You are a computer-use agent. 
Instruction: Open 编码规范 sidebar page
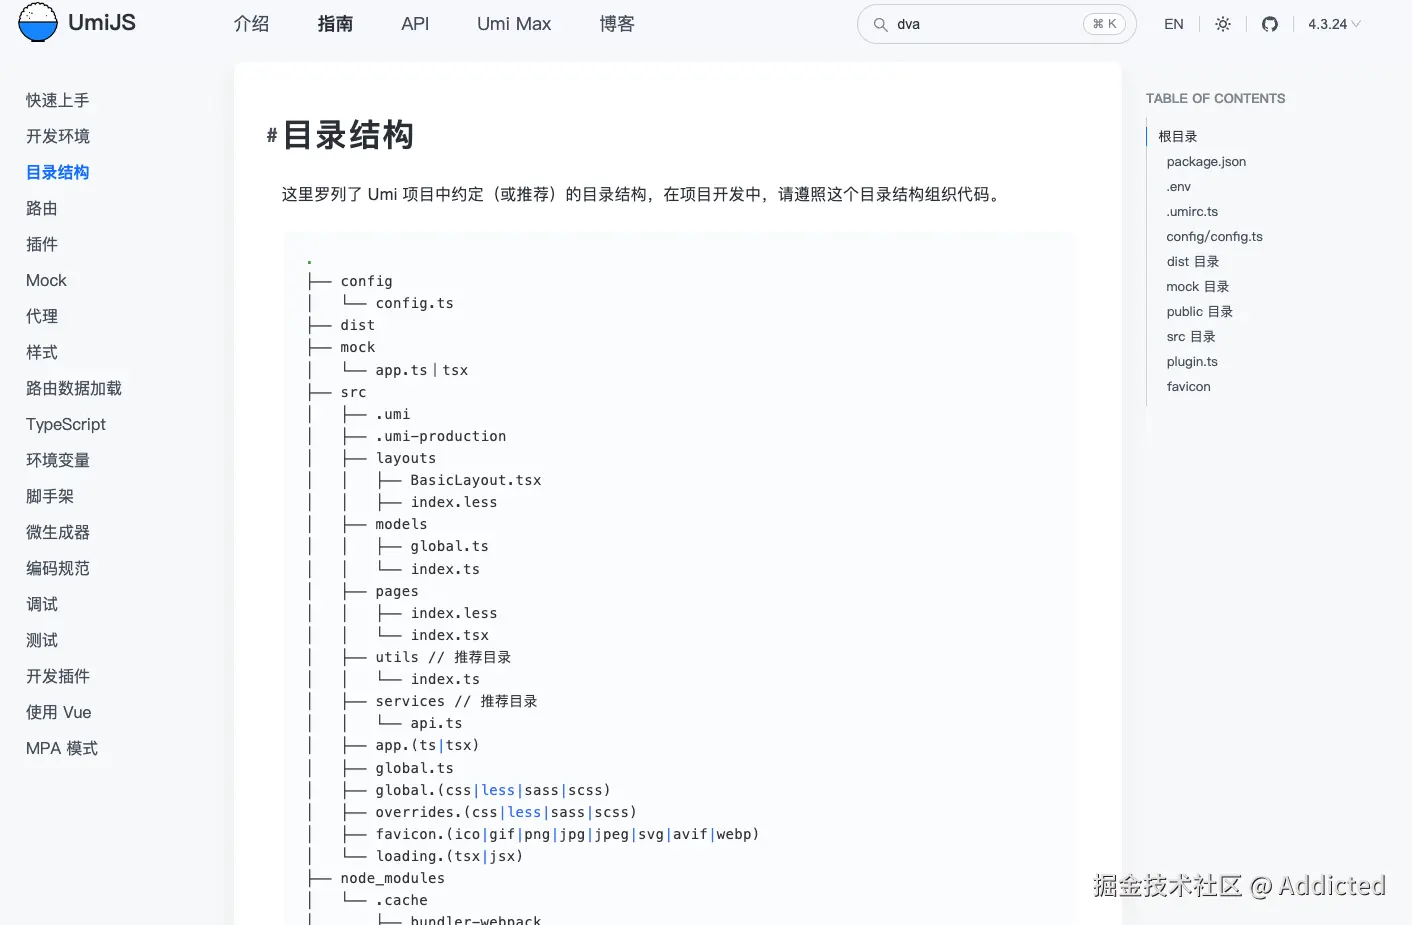click(58, 568)
